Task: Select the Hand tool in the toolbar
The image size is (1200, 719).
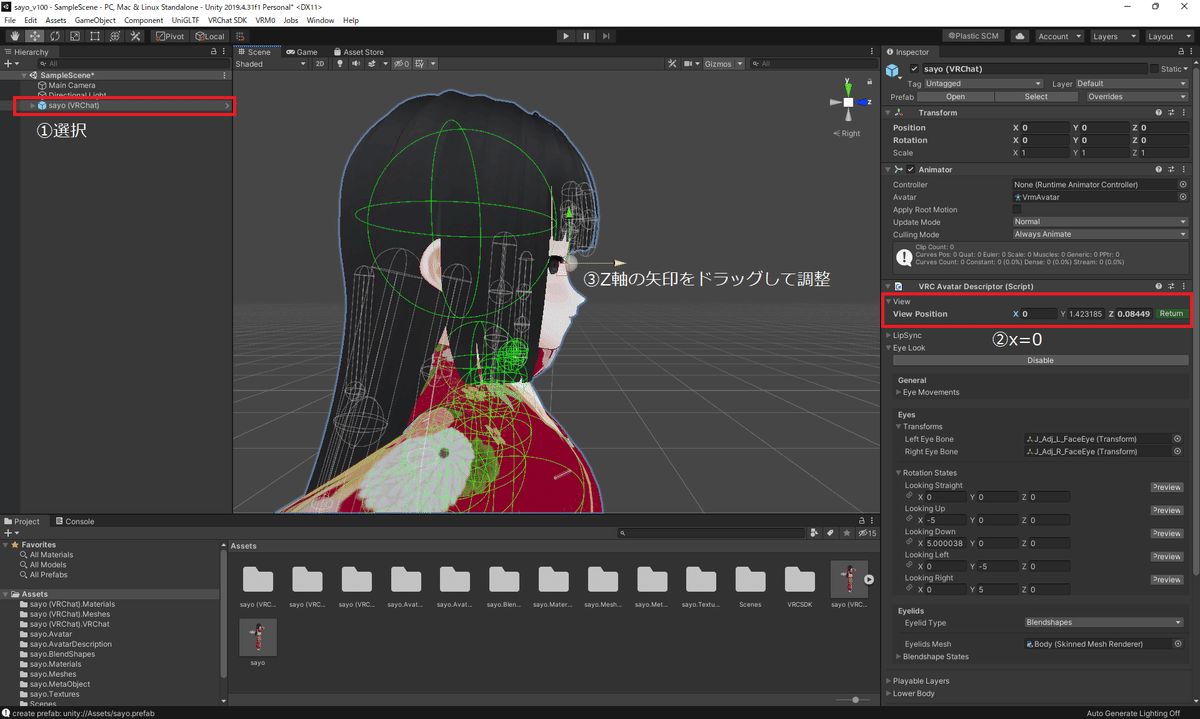Action: click(x=14, y=36)
